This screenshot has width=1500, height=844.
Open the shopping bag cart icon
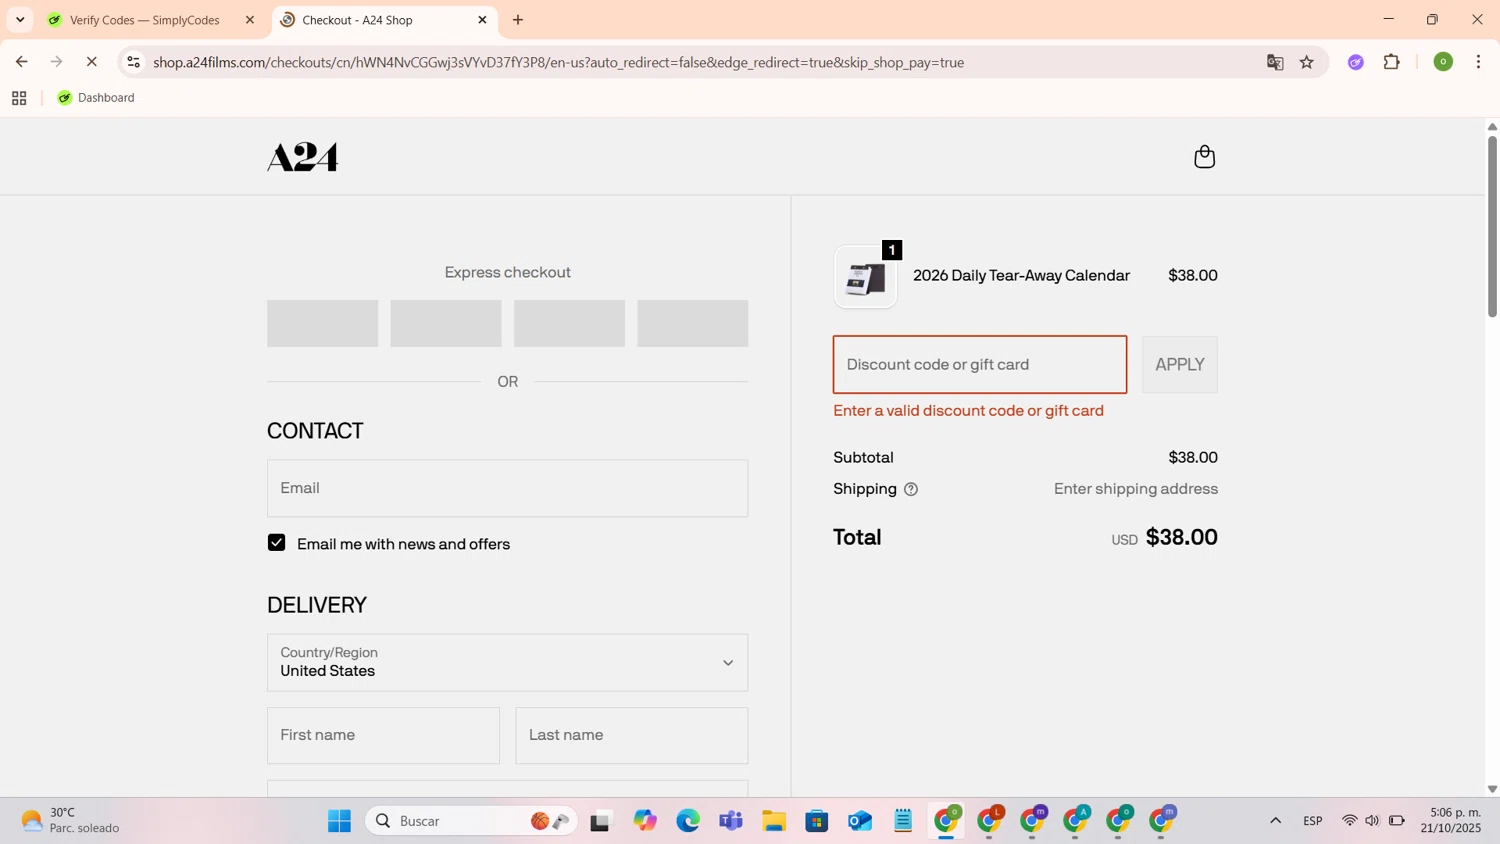point(1204,157)
